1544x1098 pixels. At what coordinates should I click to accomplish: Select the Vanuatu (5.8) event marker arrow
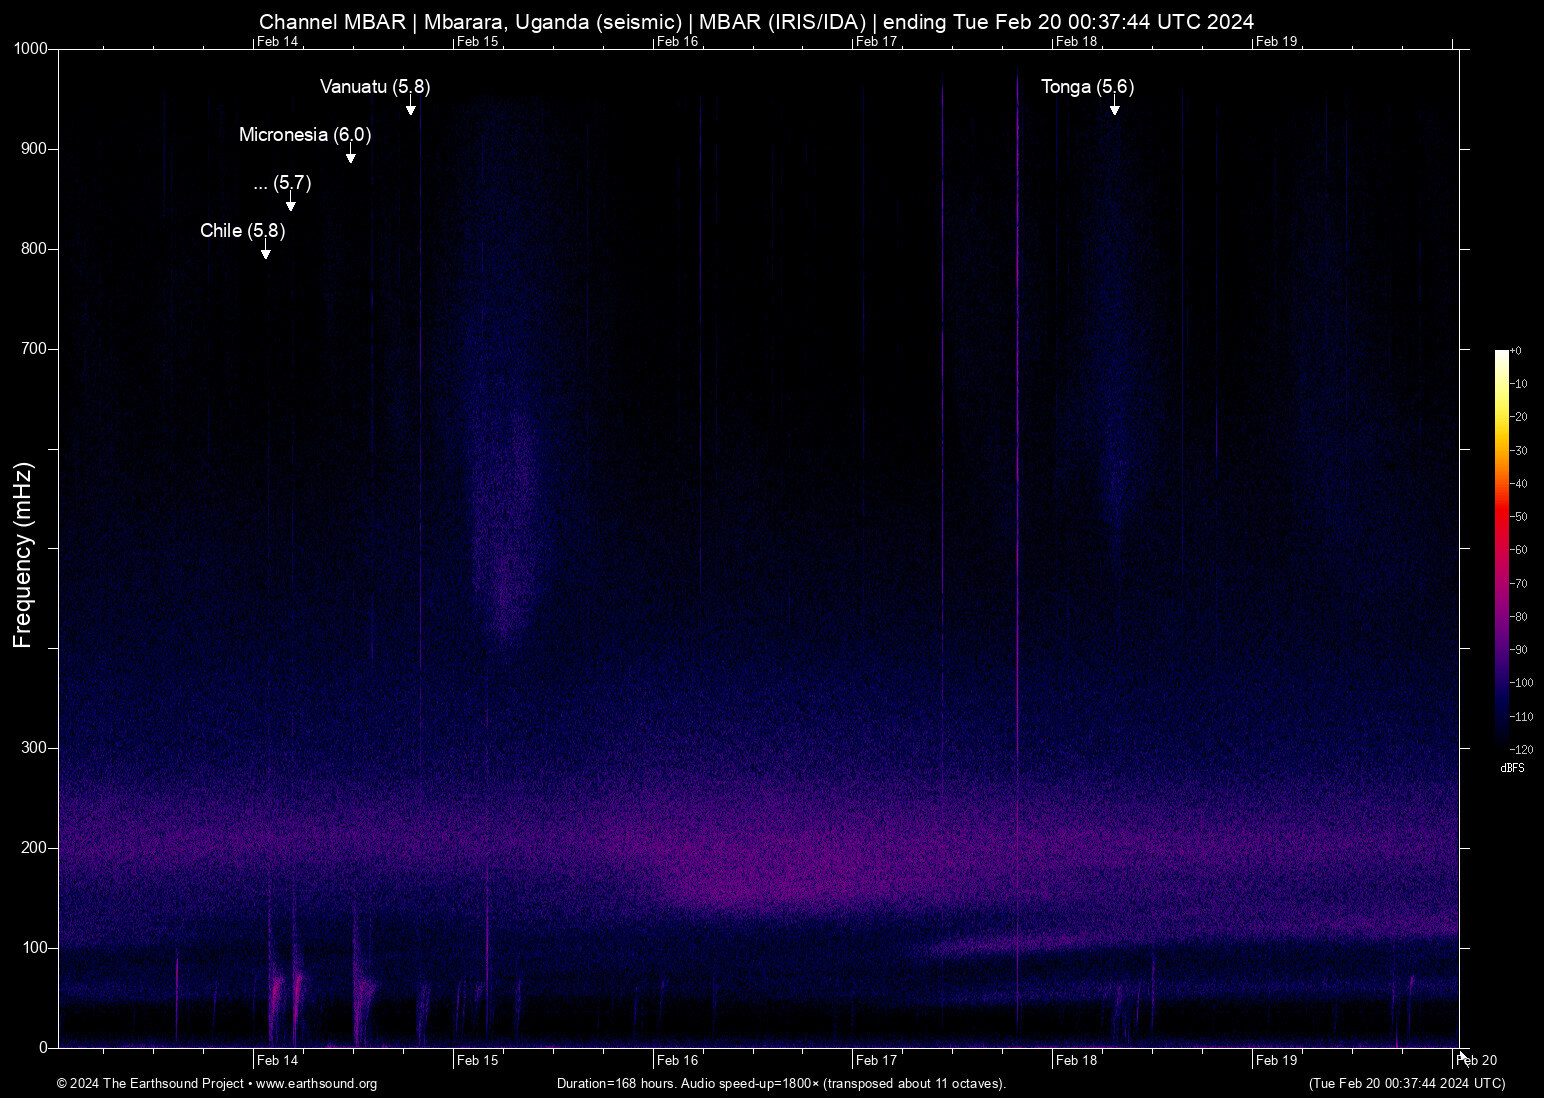coord(410,107)
